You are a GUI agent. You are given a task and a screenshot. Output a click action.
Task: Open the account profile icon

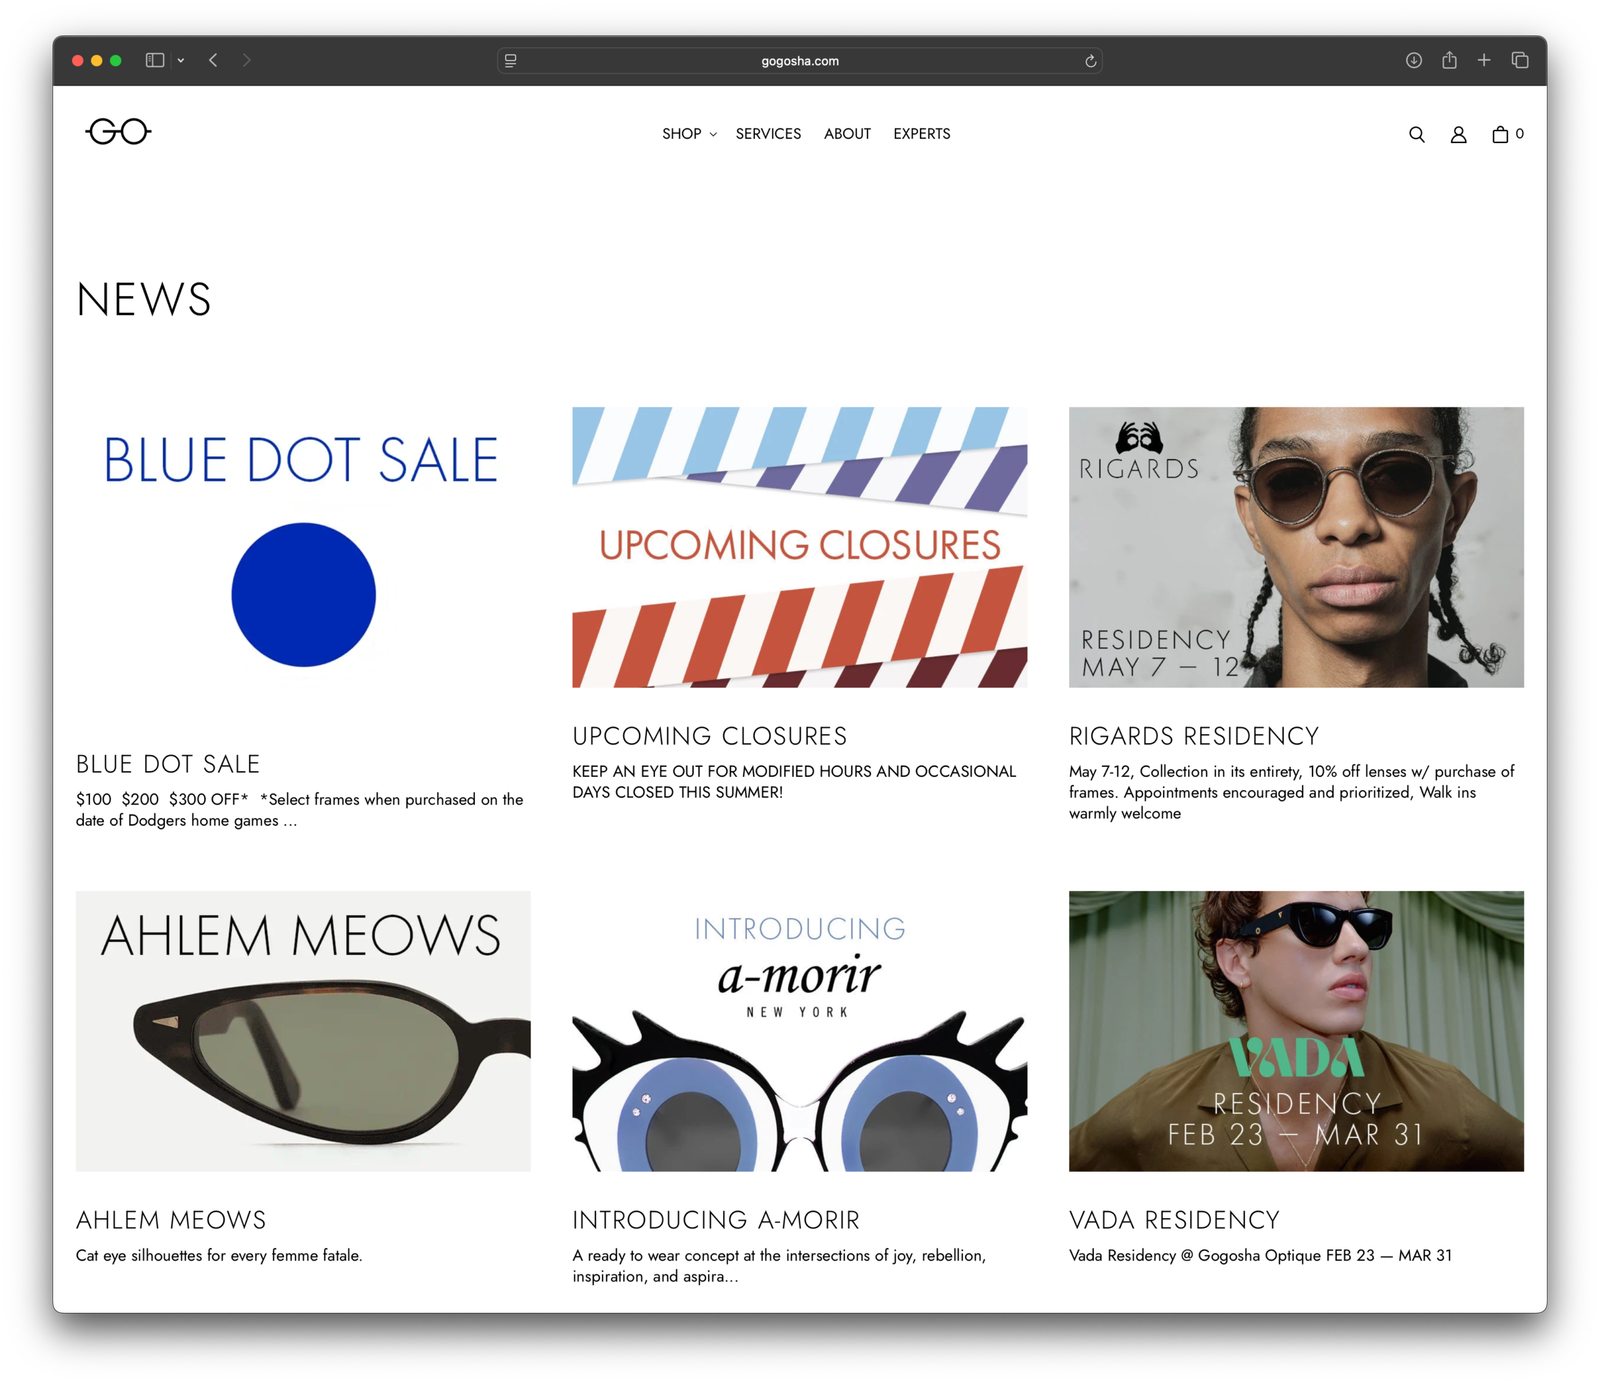pyautogui.click(x=1458, y=134)
